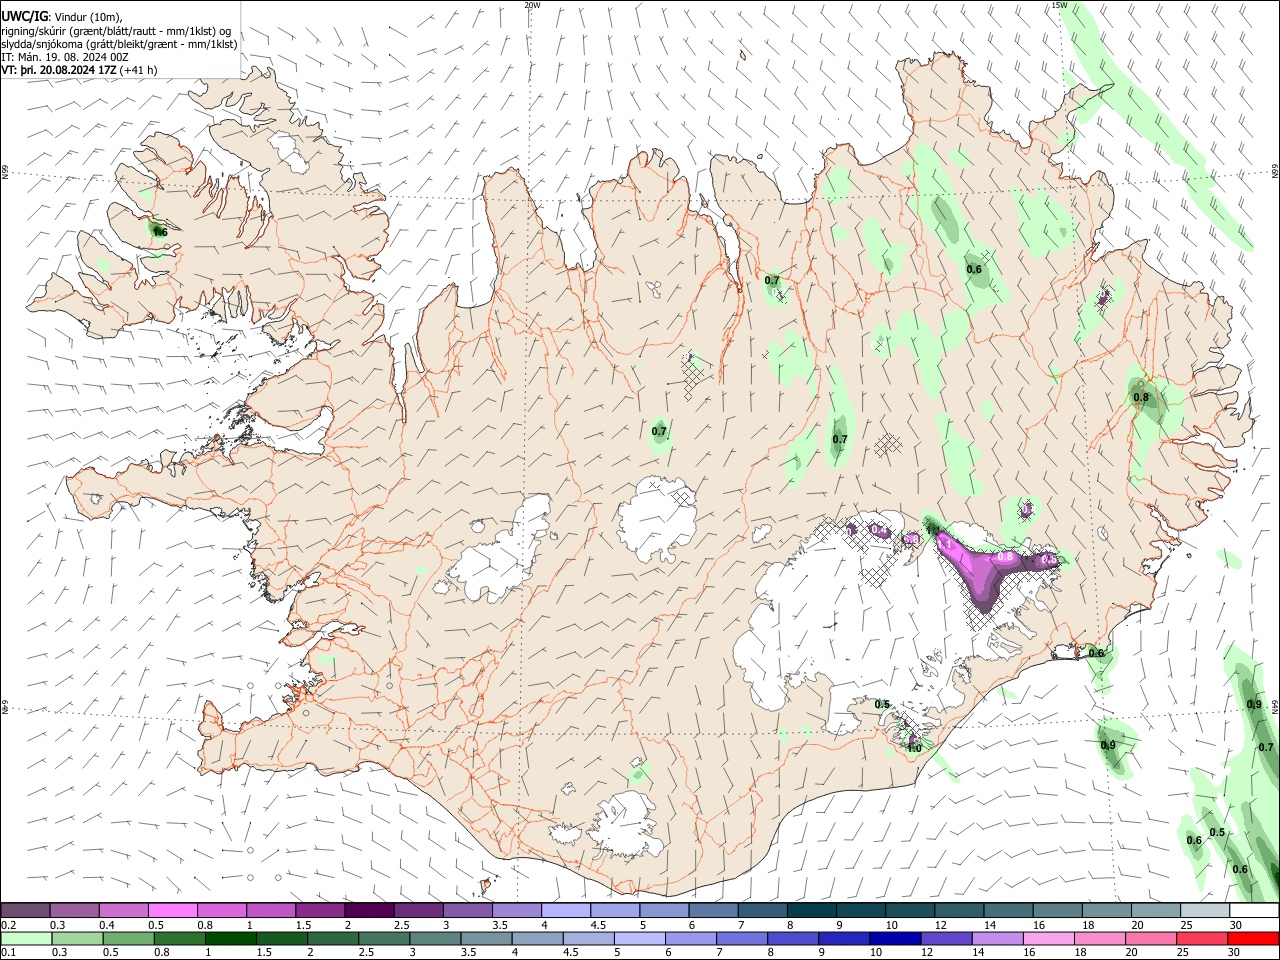Click the hot pink 20 rain swatch
Image resolution: width=1280 pixels, height=960 pixels.
click(x=1149, y=938)
